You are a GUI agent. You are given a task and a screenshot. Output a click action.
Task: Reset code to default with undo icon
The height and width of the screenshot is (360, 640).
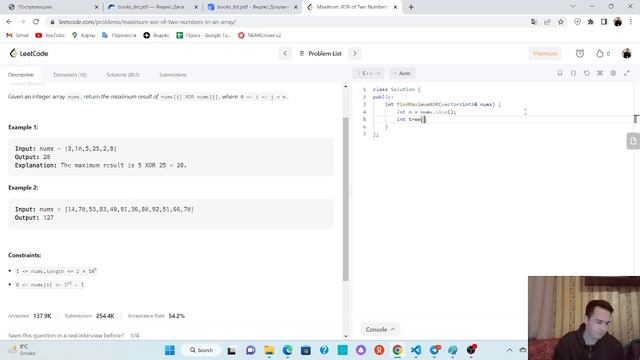tap(587, 73)
